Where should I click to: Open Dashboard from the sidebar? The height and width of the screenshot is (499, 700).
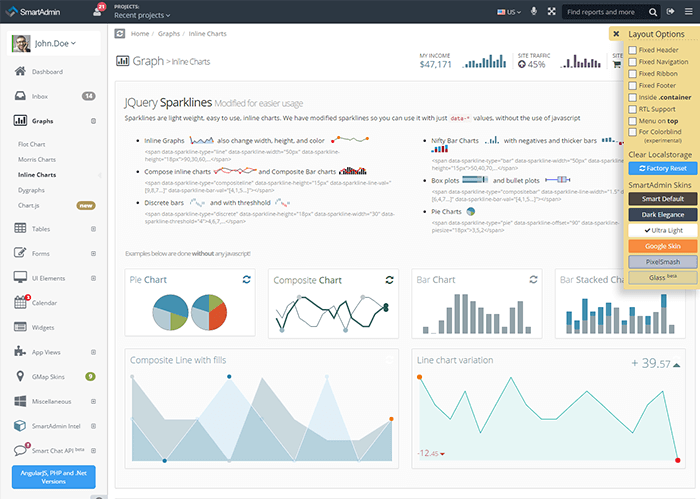46,72
